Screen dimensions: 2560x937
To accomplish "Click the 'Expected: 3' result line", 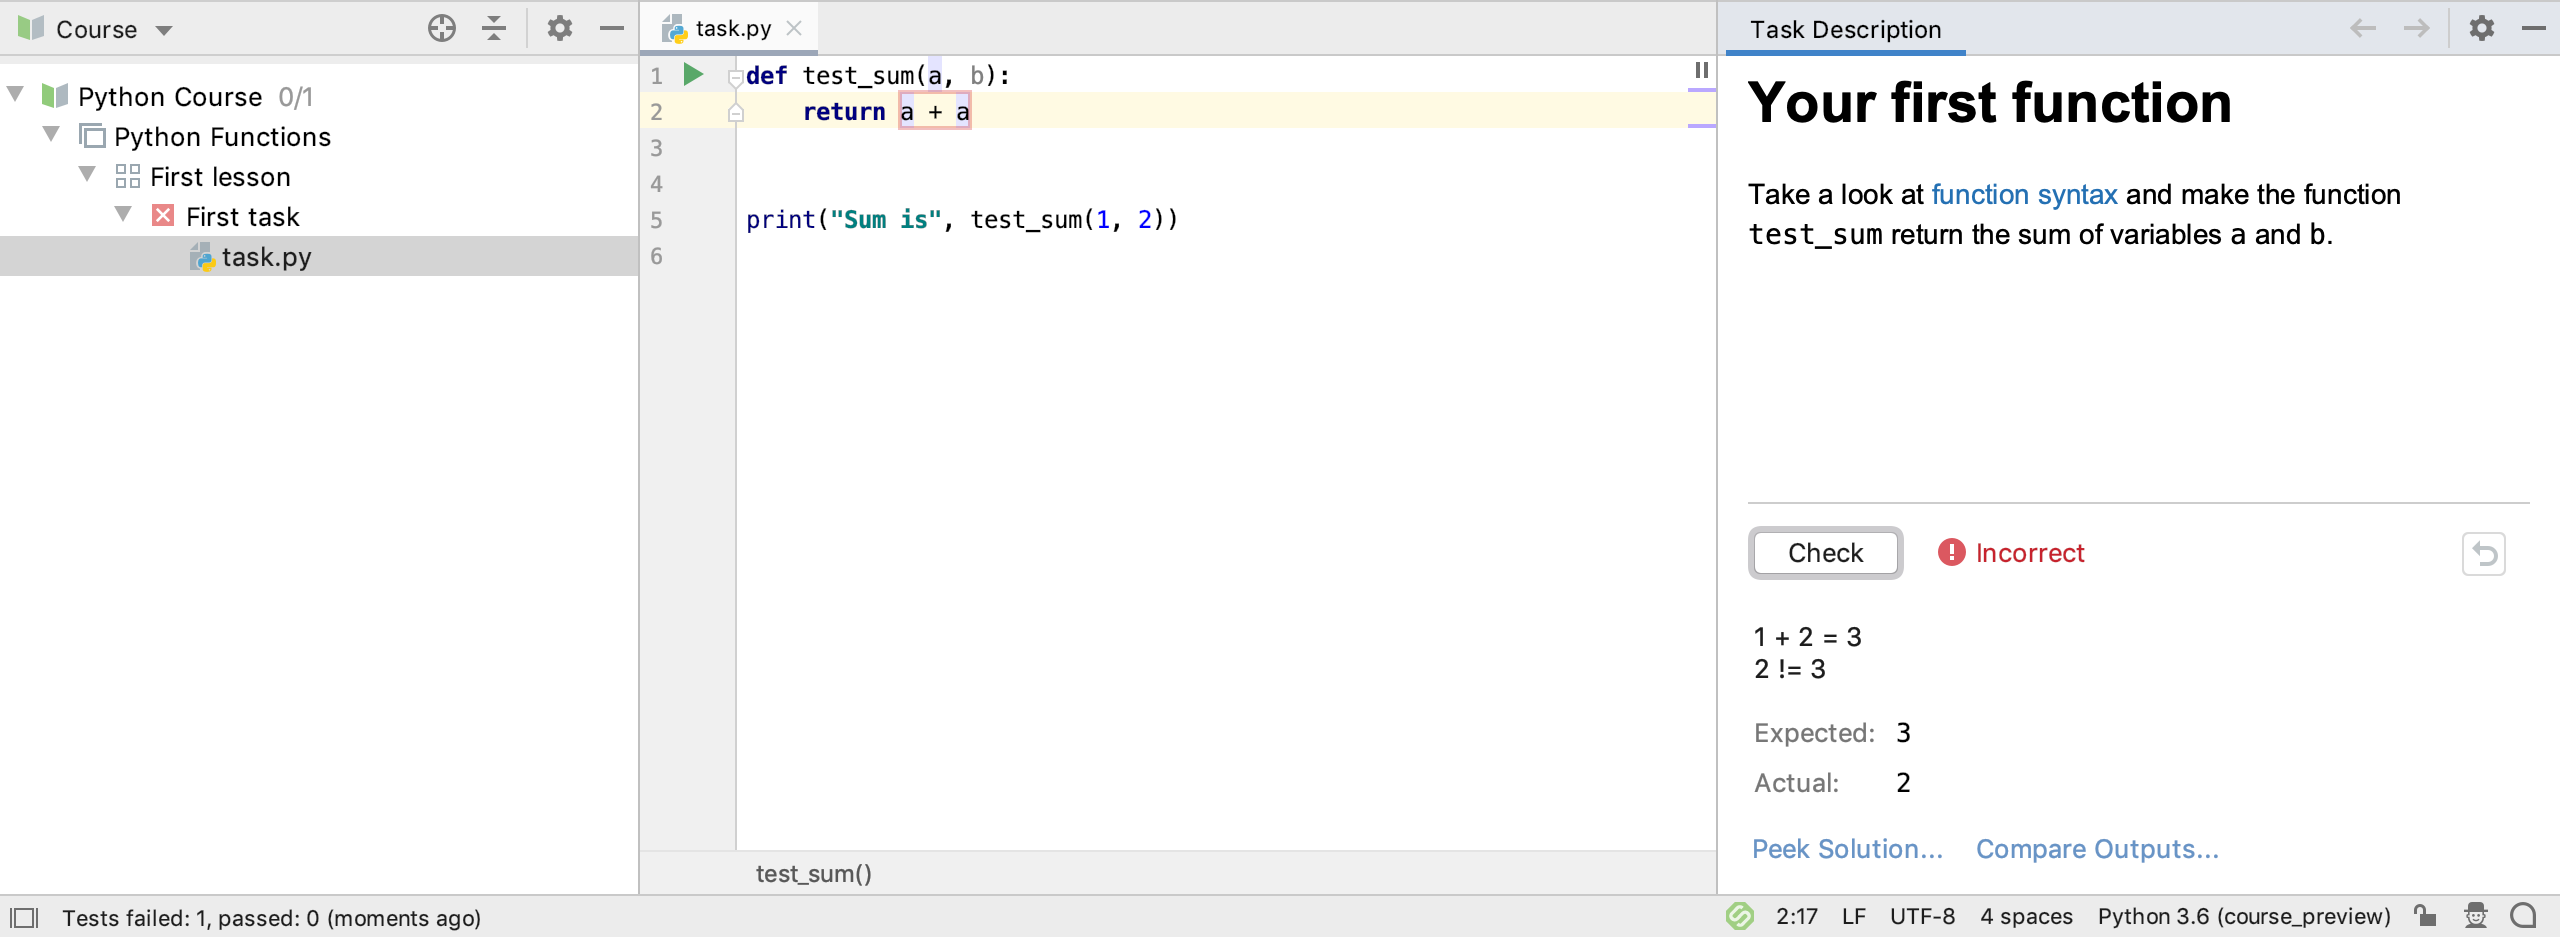I will [x=1832, y=733].
